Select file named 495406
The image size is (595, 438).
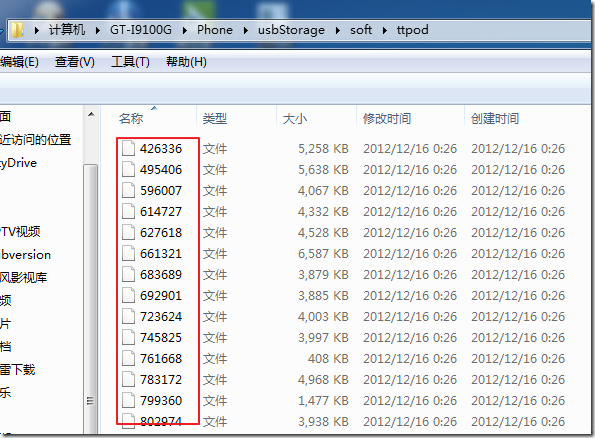pyautogui.click(x=161, y=169)
